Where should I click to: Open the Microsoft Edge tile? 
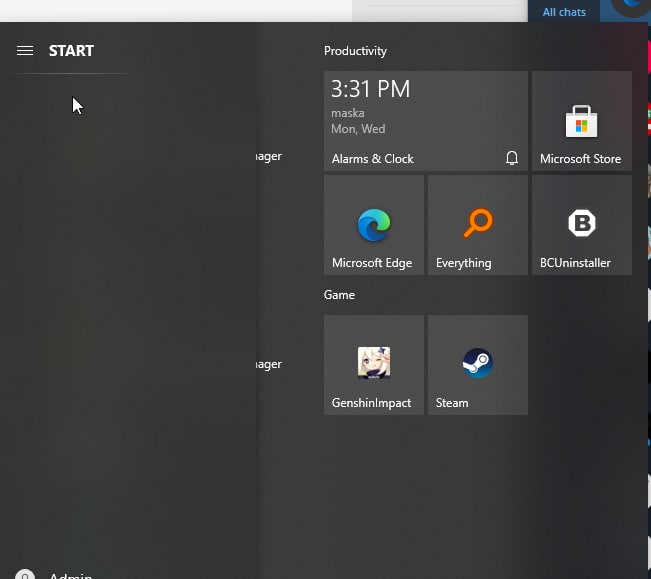[x=374, y=225]
